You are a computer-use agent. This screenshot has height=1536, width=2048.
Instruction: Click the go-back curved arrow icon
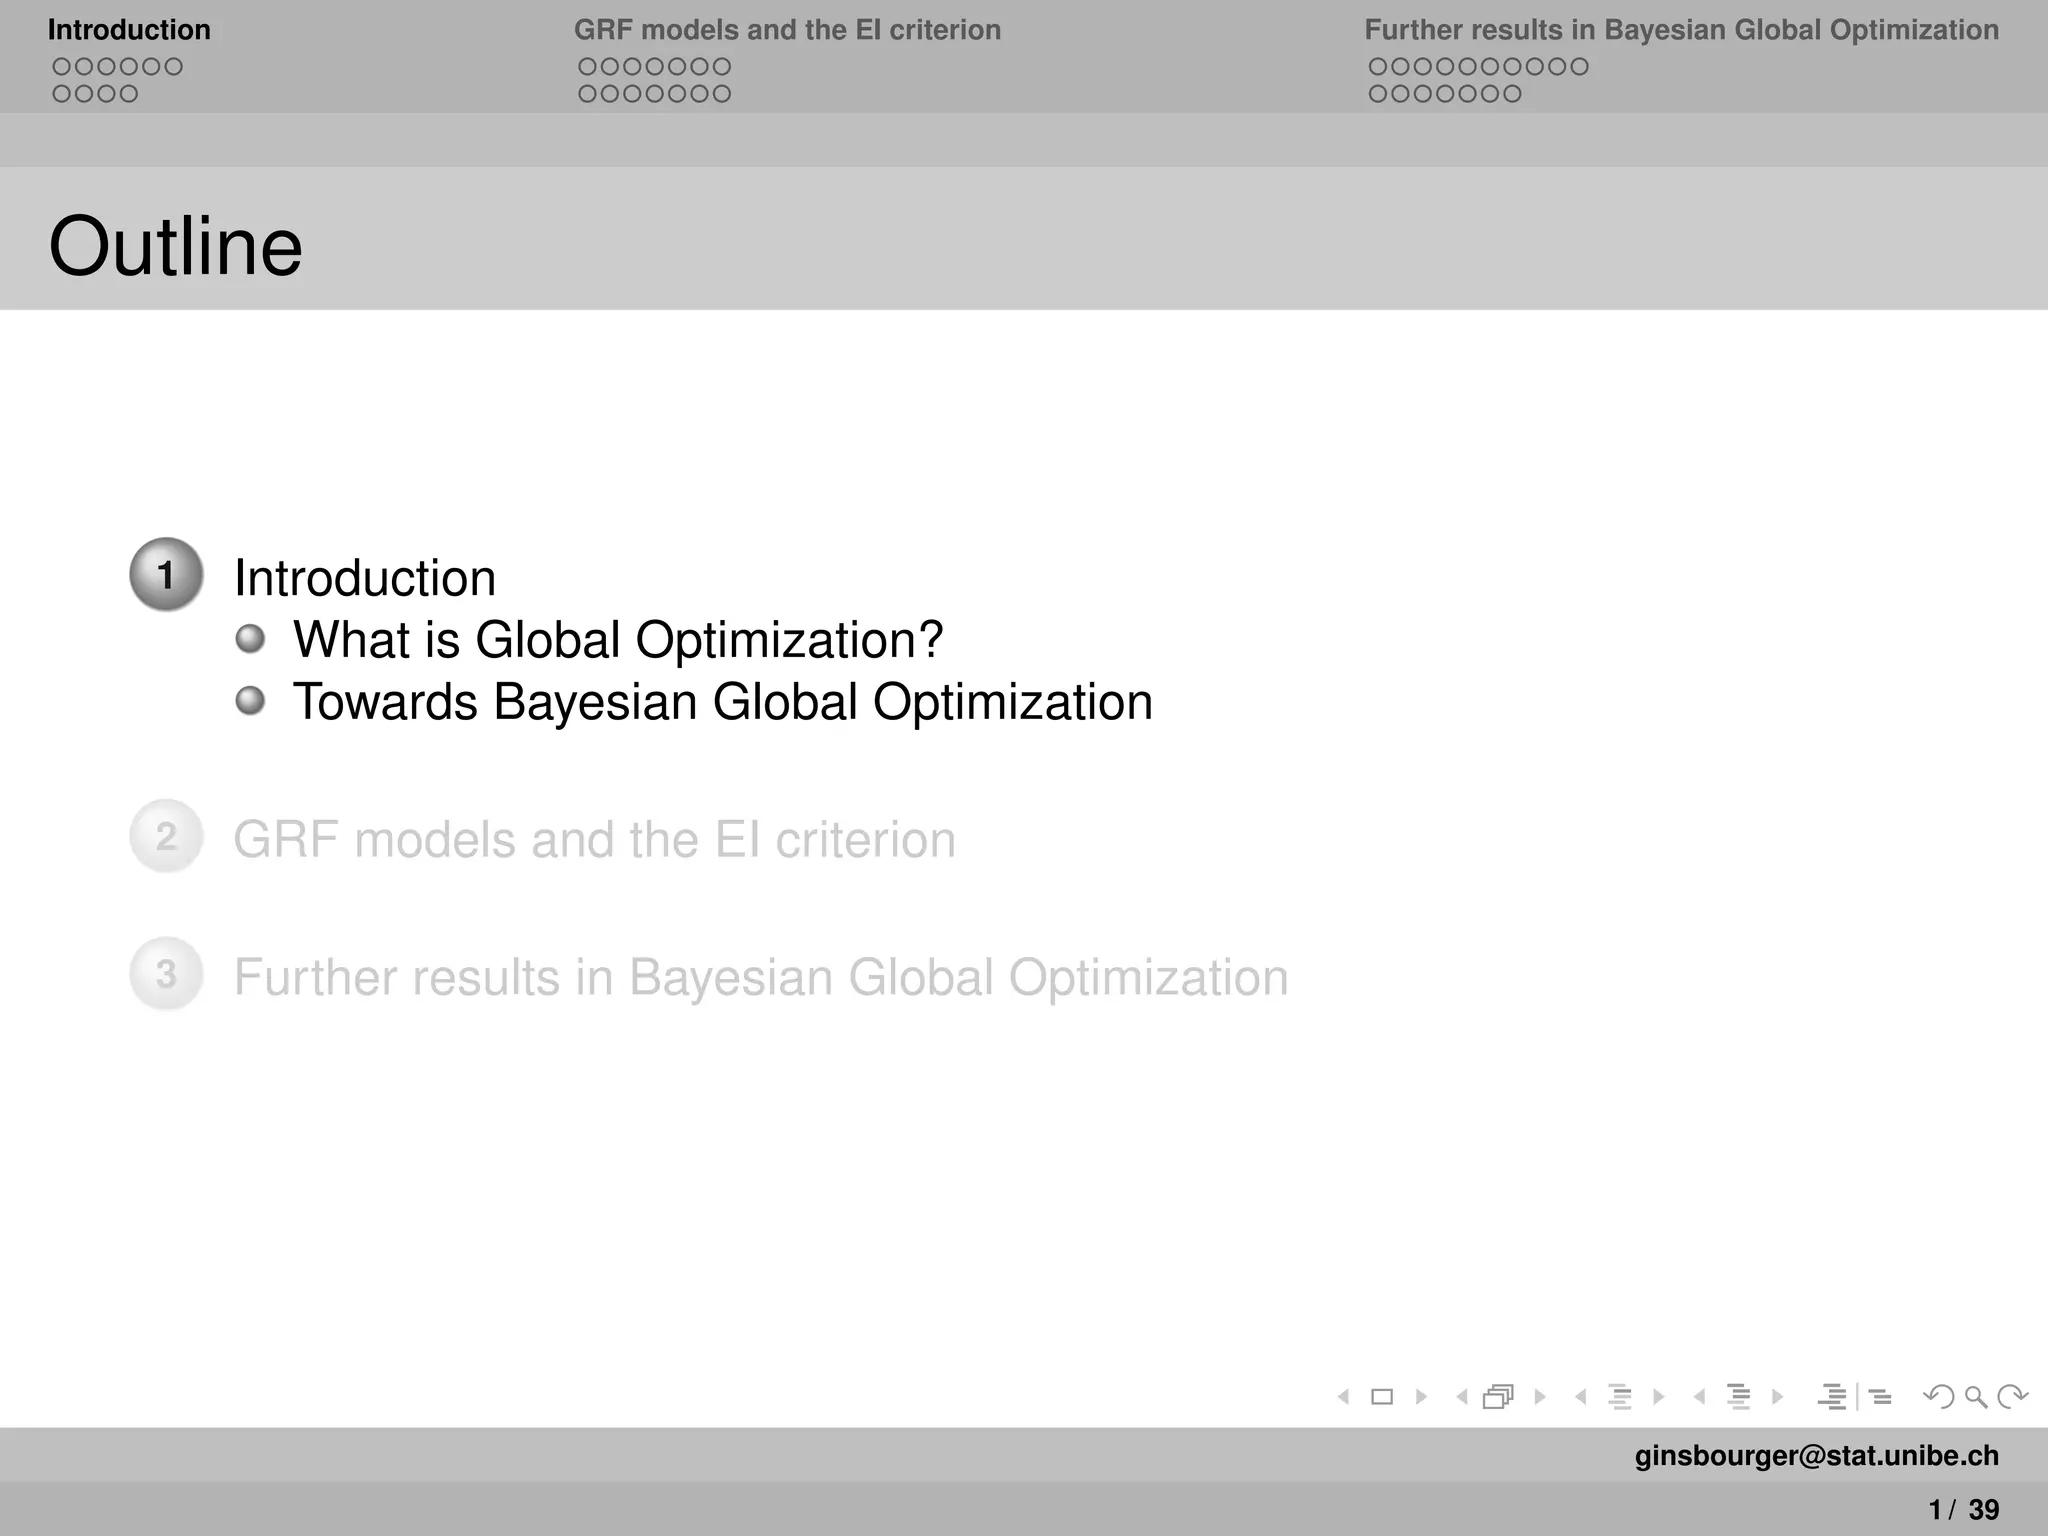click(1938, 1397)
